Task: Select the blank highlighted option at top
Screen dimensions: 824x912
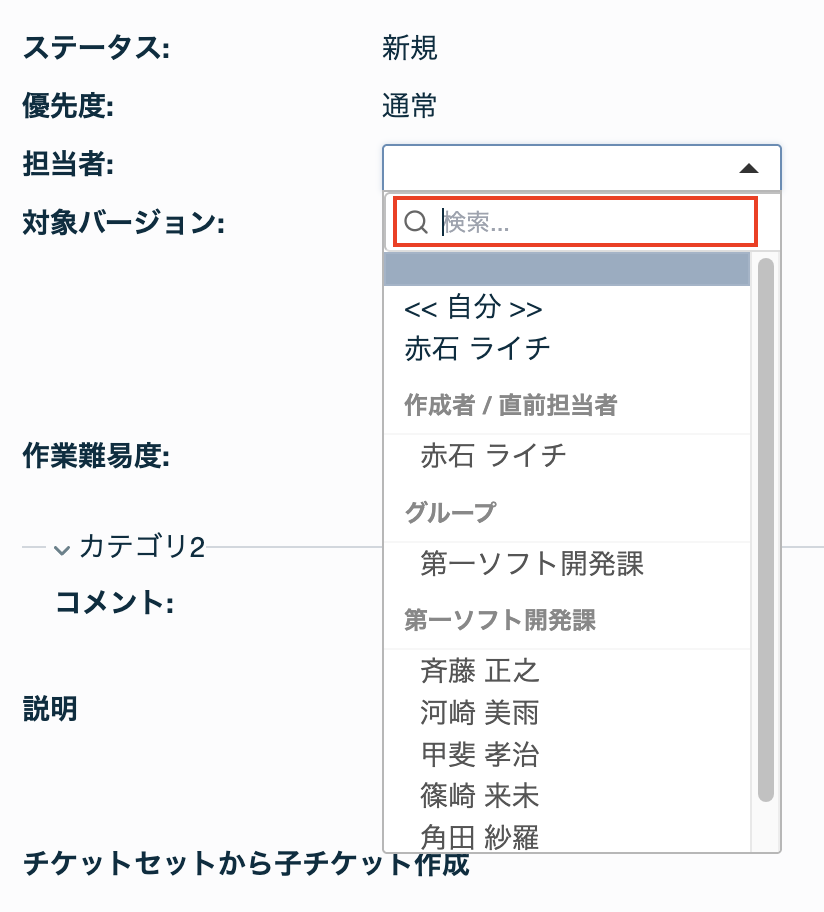Action: tap(567, 270)
